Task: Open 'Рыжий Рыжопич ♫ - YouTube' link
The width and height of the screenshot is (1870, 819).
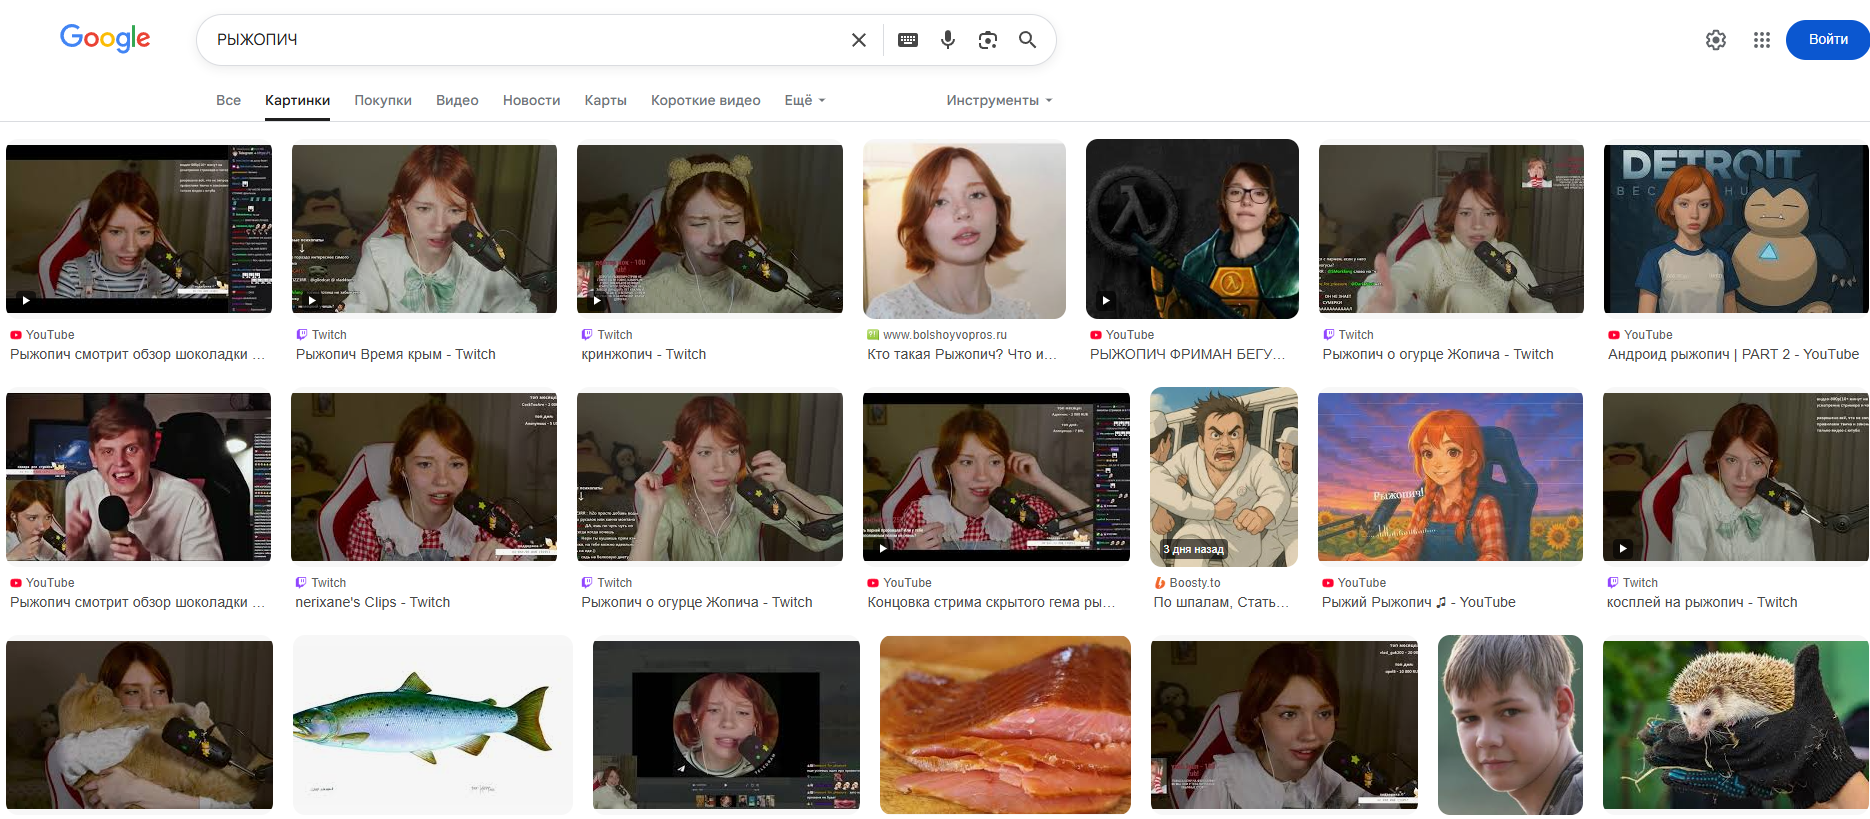Action: [x=1419, y=602]
